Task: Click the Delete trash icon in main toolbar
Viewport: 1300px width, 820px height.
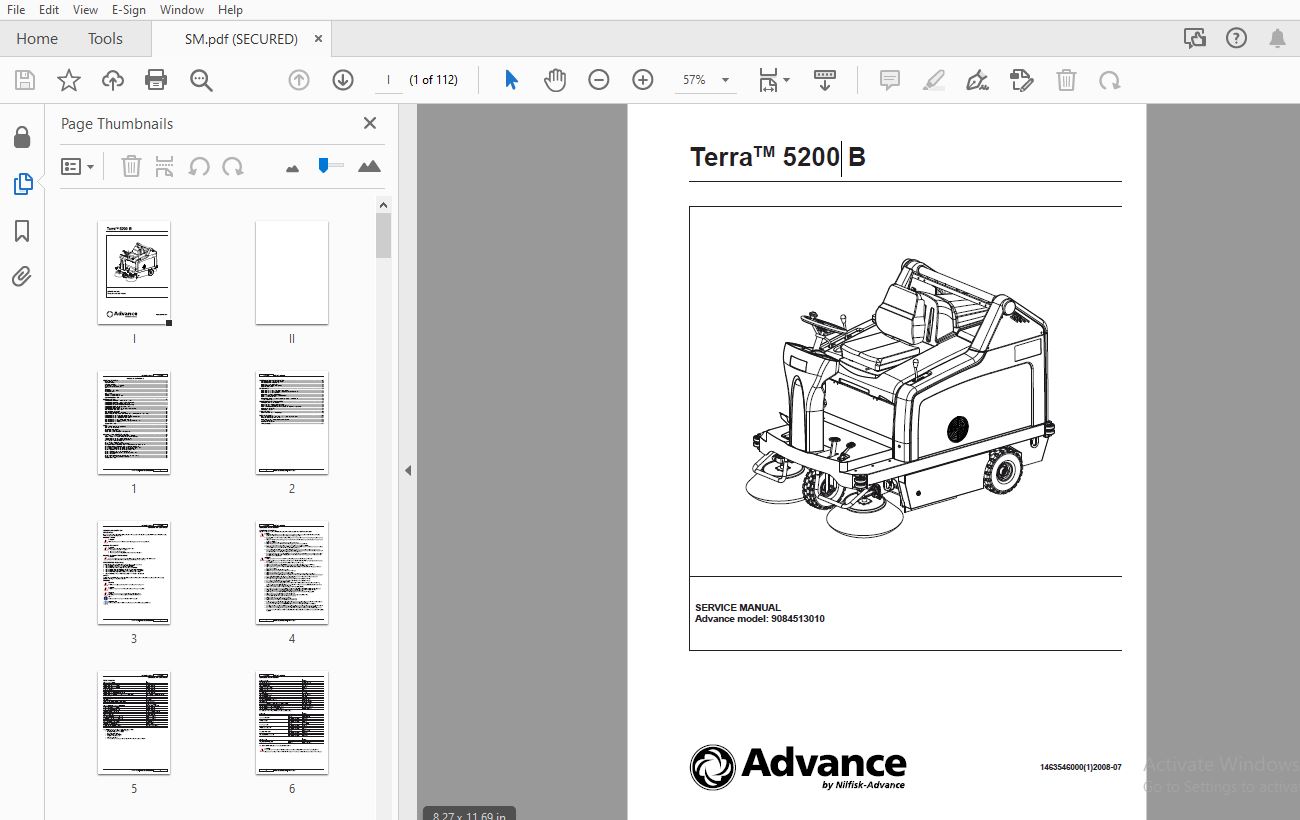Action: pyautogui.click(x=1067, y=80)
